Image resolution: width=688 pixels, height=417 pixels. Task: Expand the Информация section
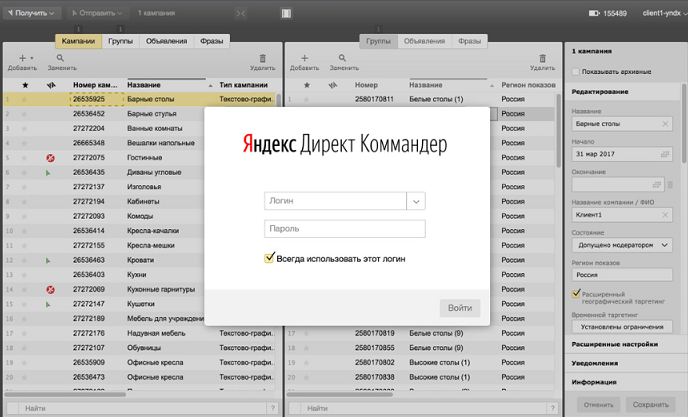624,382
